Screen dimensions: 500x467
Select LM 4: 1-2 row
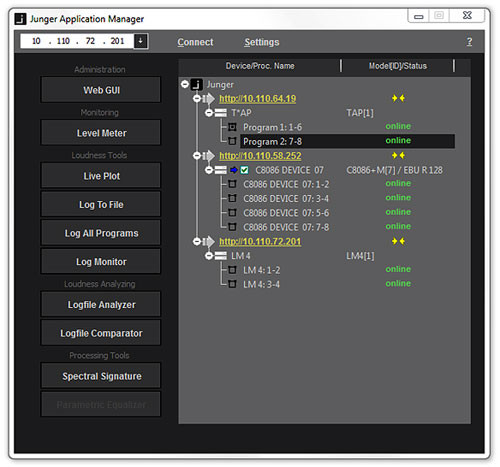pos(347,270)
